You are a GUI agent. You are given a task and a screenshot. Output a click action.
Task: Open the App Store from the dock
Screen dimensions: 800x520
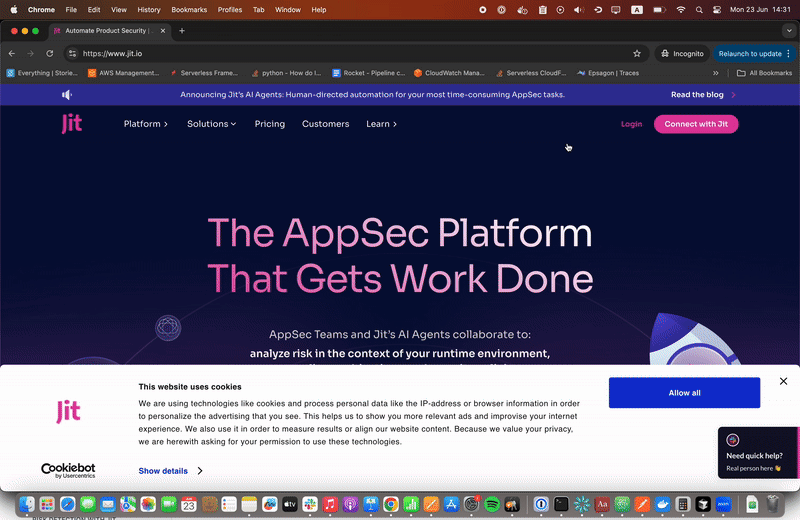452,504
